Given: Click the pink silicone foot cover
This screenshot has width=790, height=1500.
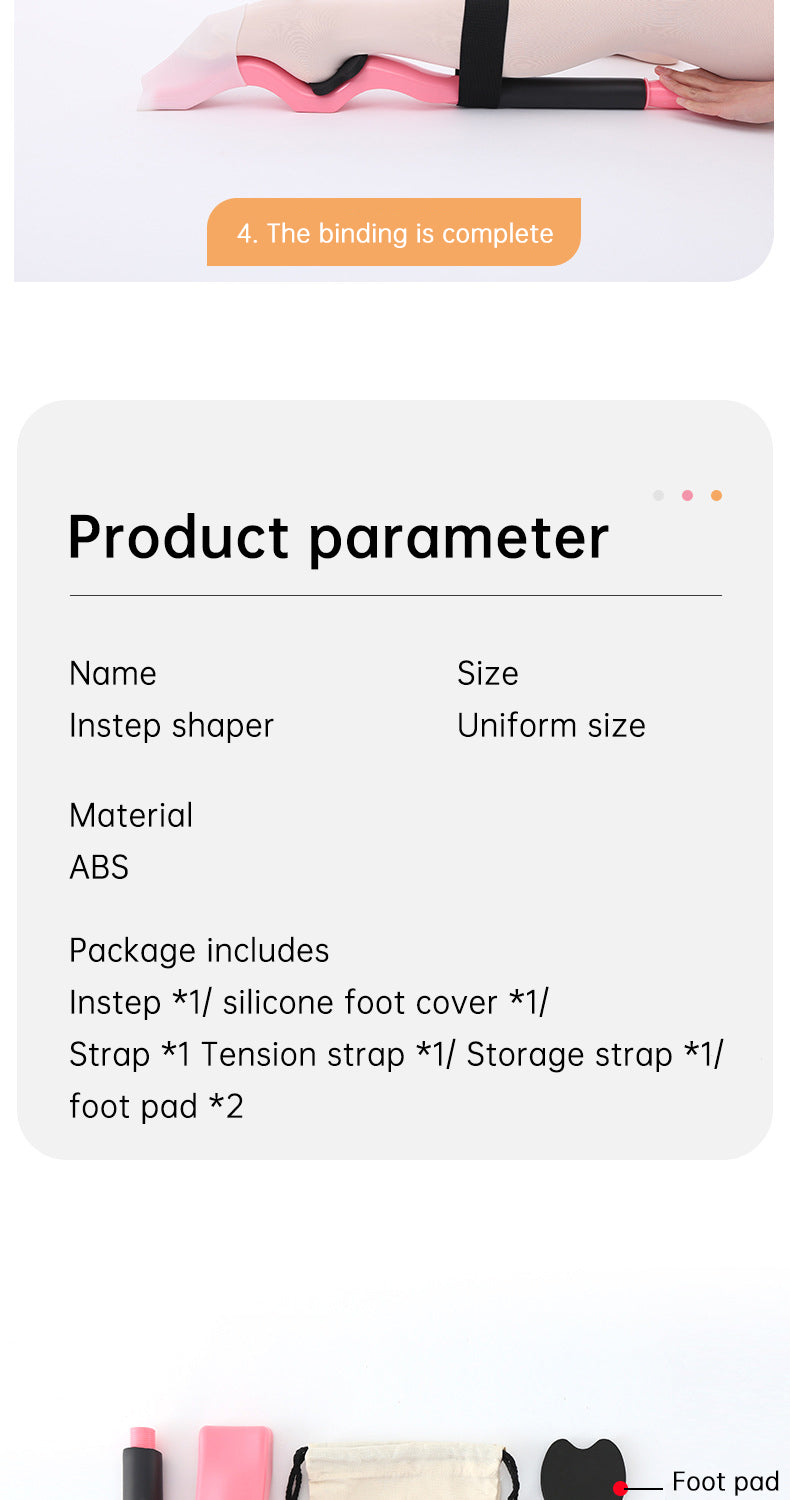Looking at the screenshot, I should pyautogui.click(x=235, y=1462).
